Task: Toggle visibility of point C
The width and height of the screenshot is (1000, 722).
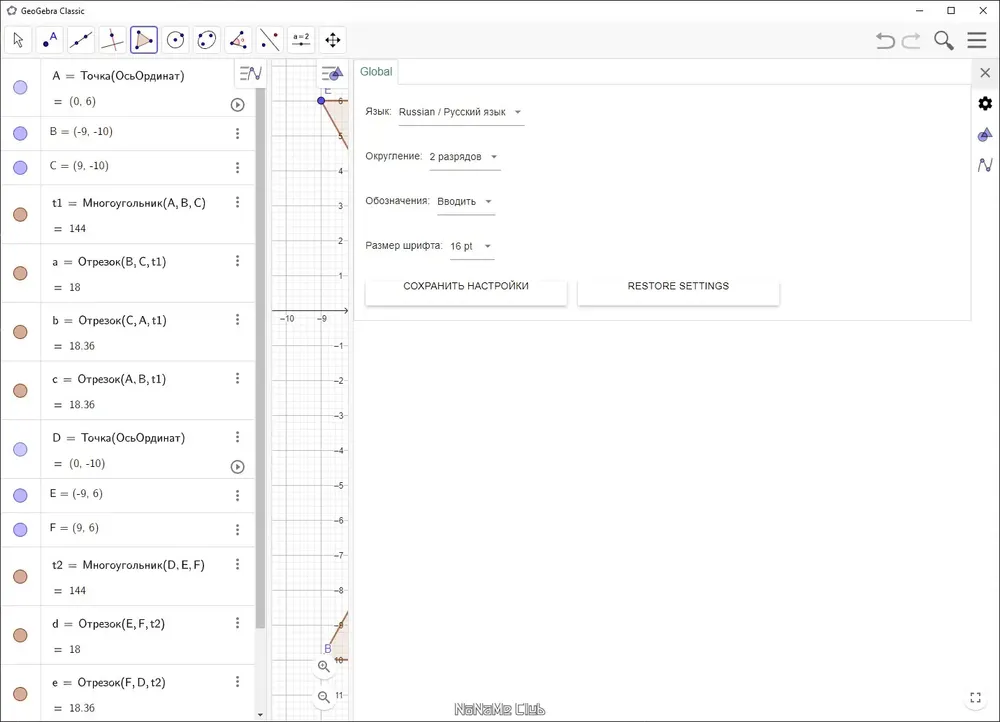Action: pyautogui.click(x=20, y=168)
